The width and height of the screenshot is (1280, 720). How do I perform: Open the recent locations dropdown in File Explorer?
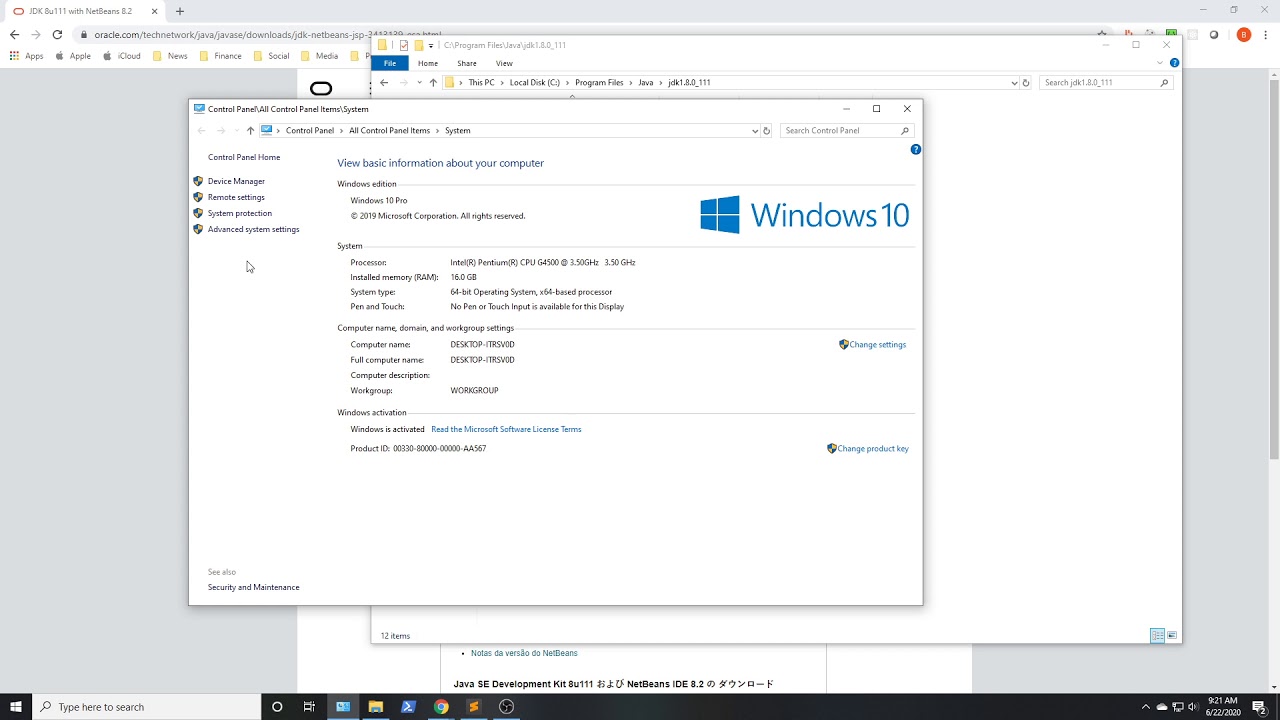419,82
